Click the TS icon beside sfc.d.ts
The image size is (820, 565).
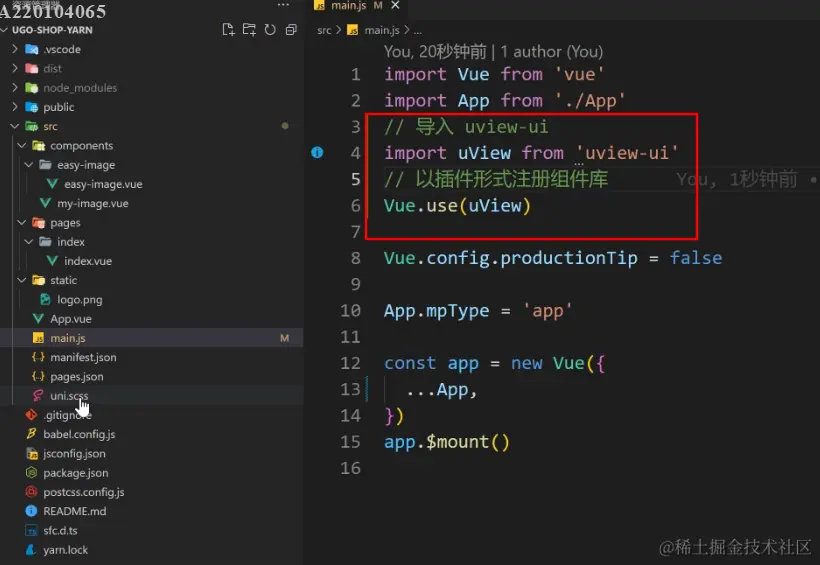31,530
